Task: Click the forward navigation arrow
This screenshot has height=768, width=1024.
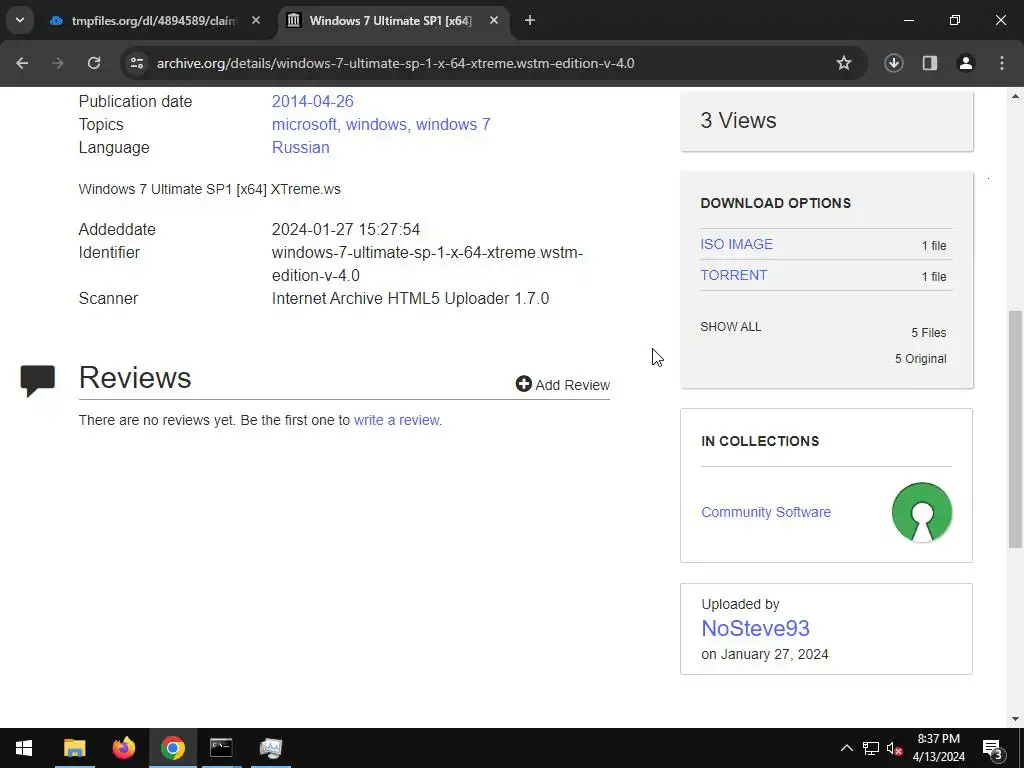Action: 58,63
